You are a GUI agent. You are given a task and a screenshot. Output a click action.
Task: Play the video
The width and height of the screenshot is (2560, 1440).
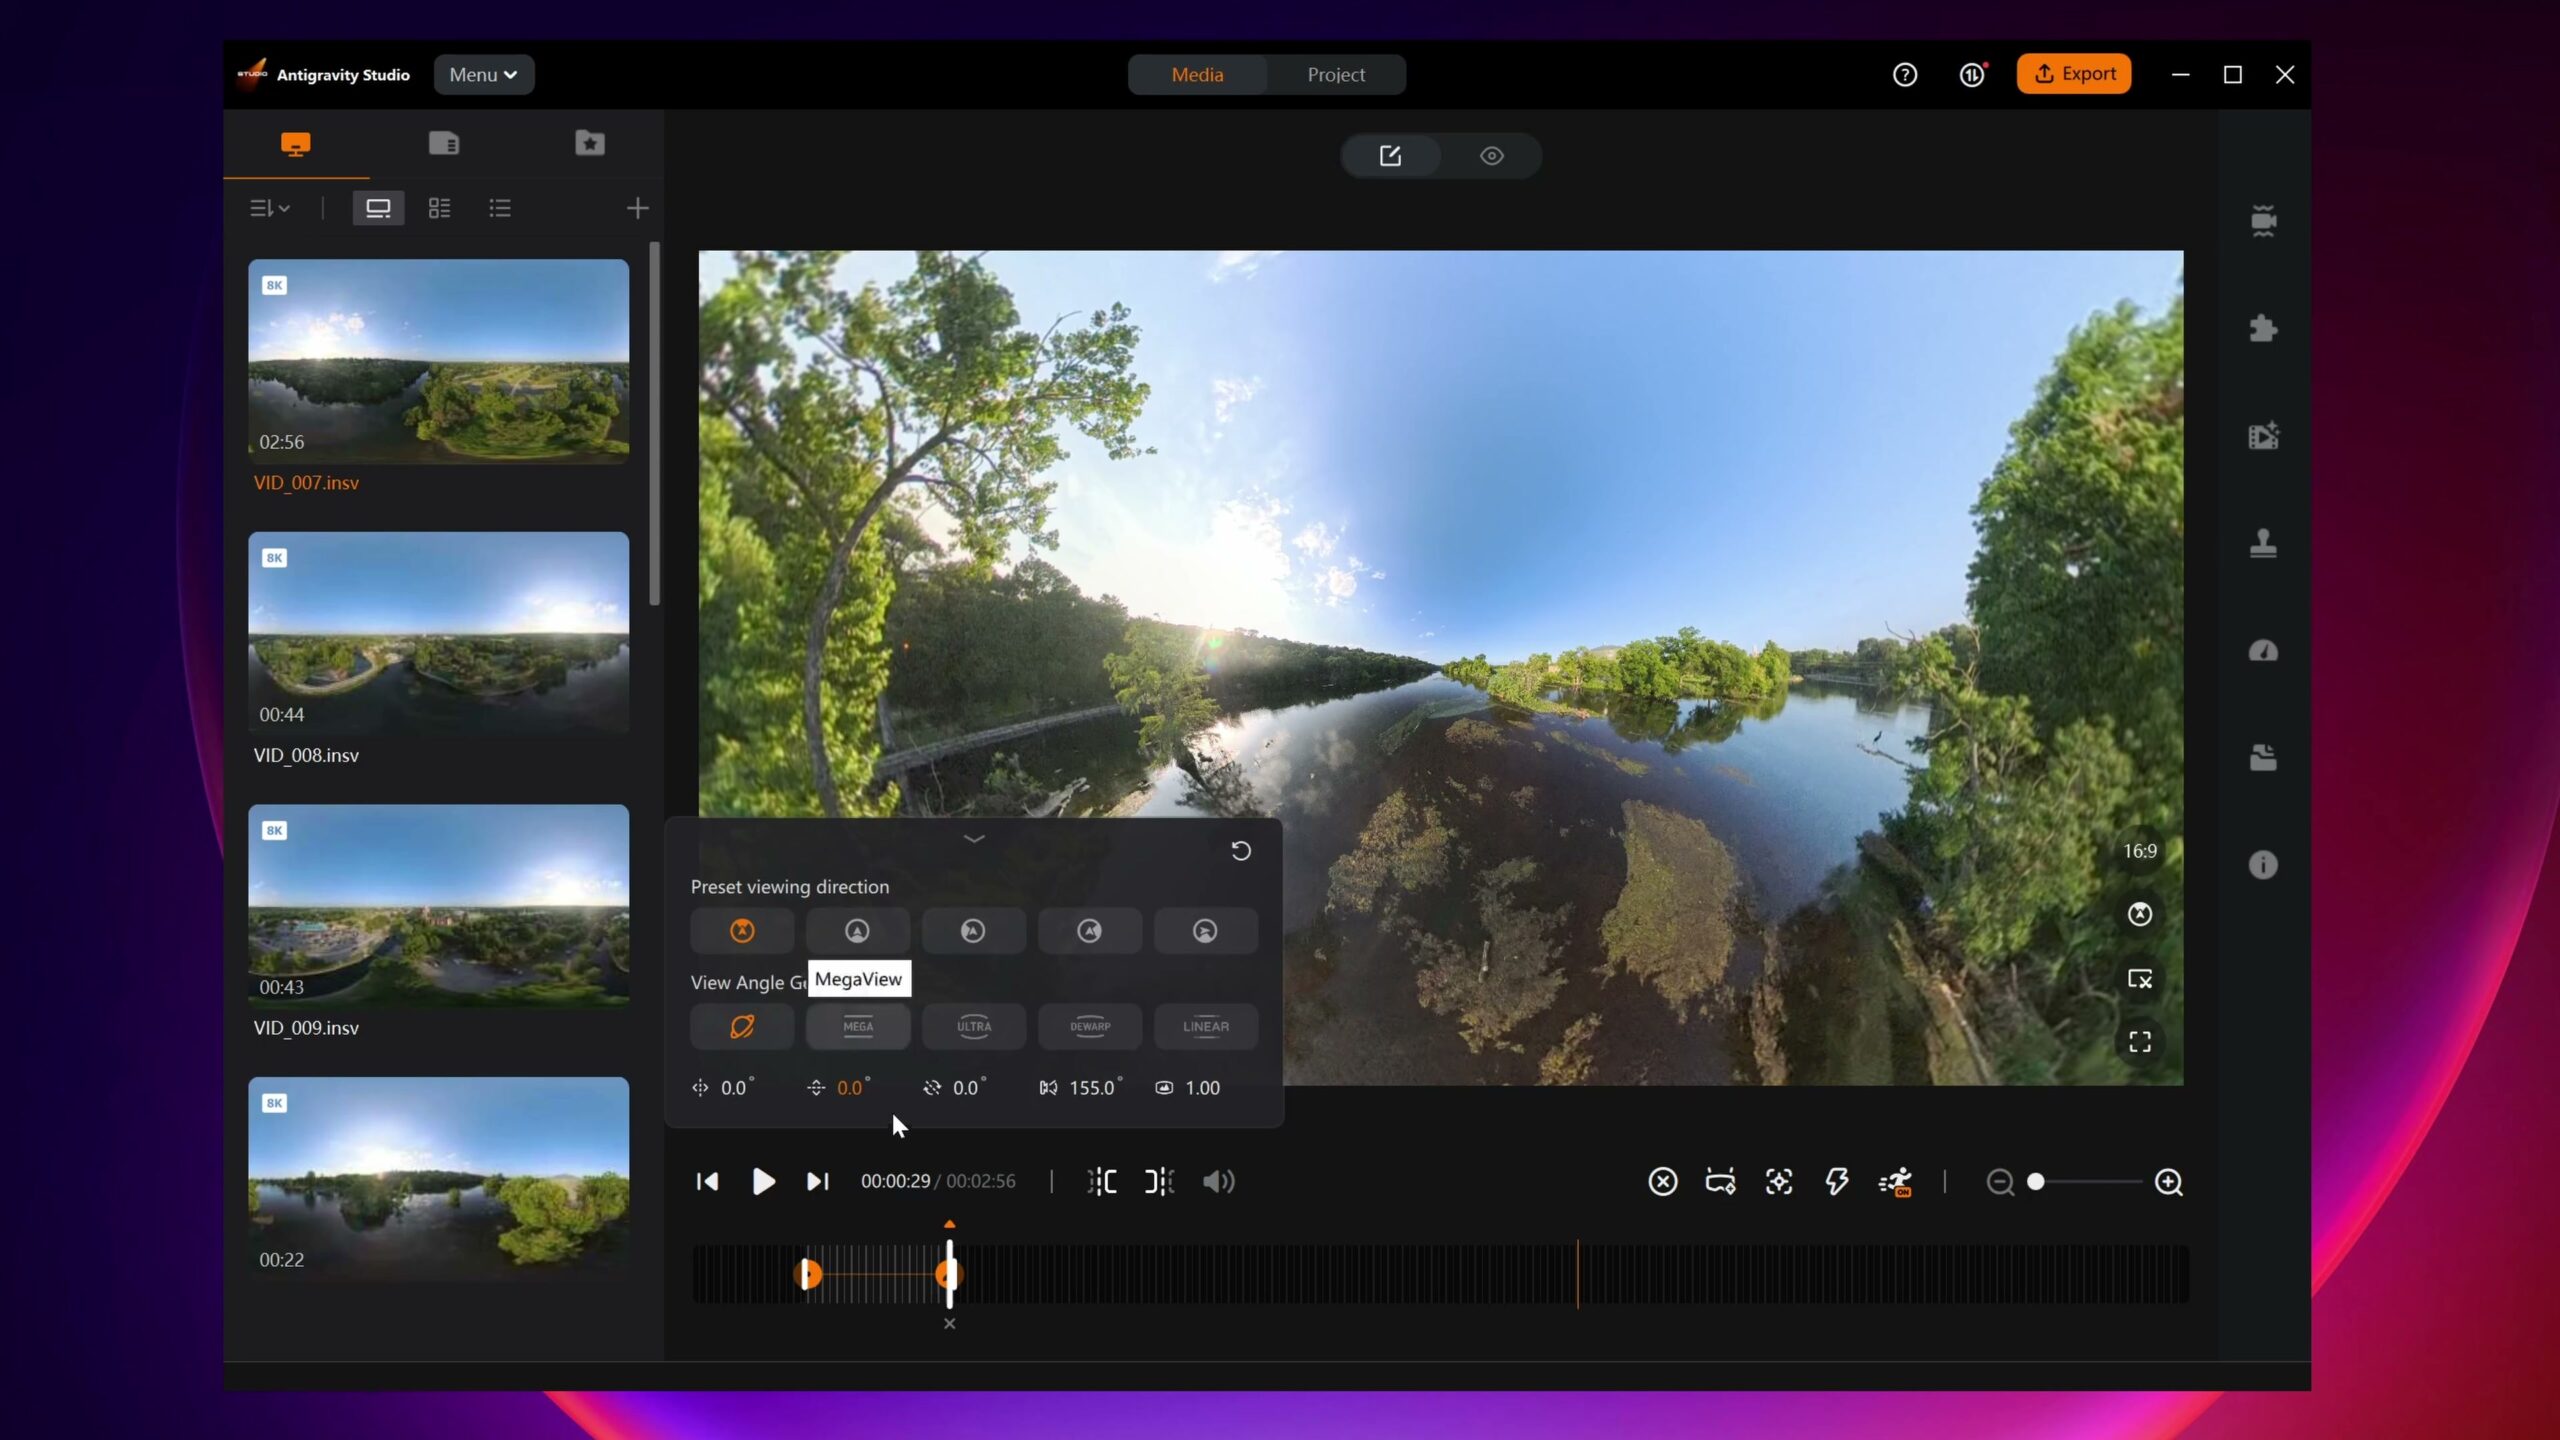point(763,1182)
